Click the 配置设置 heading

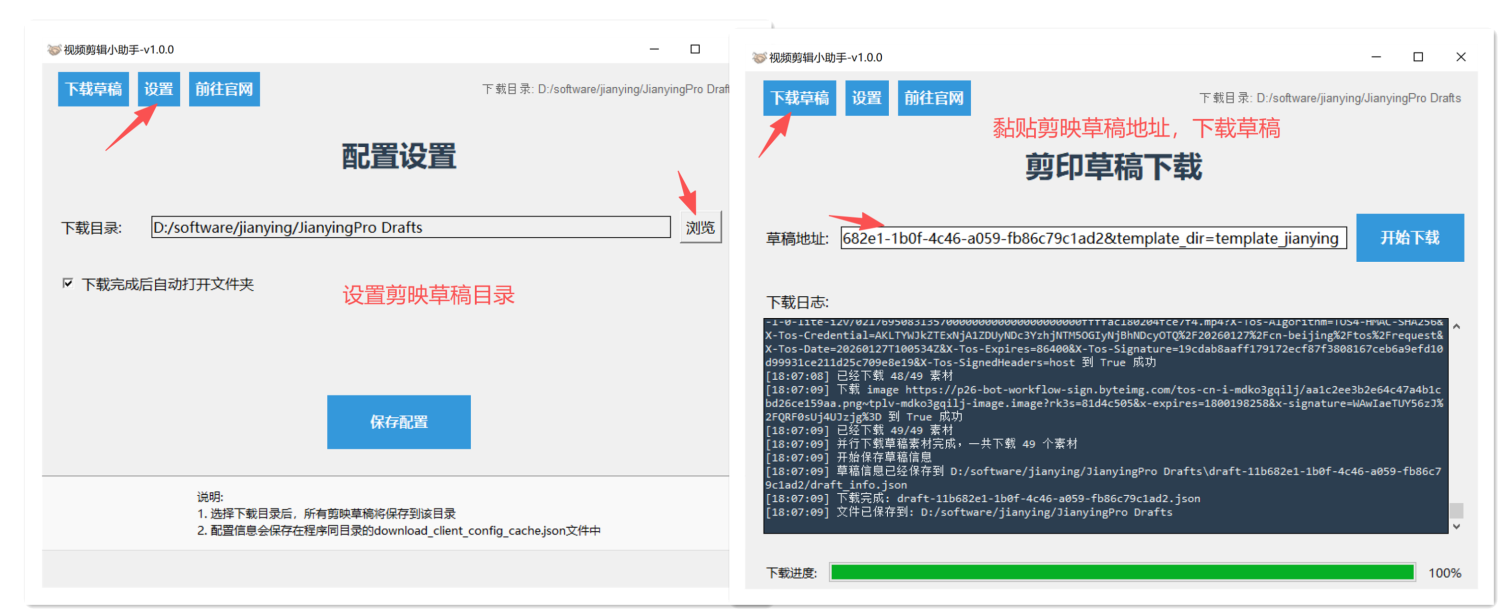[x=399, y=156]
